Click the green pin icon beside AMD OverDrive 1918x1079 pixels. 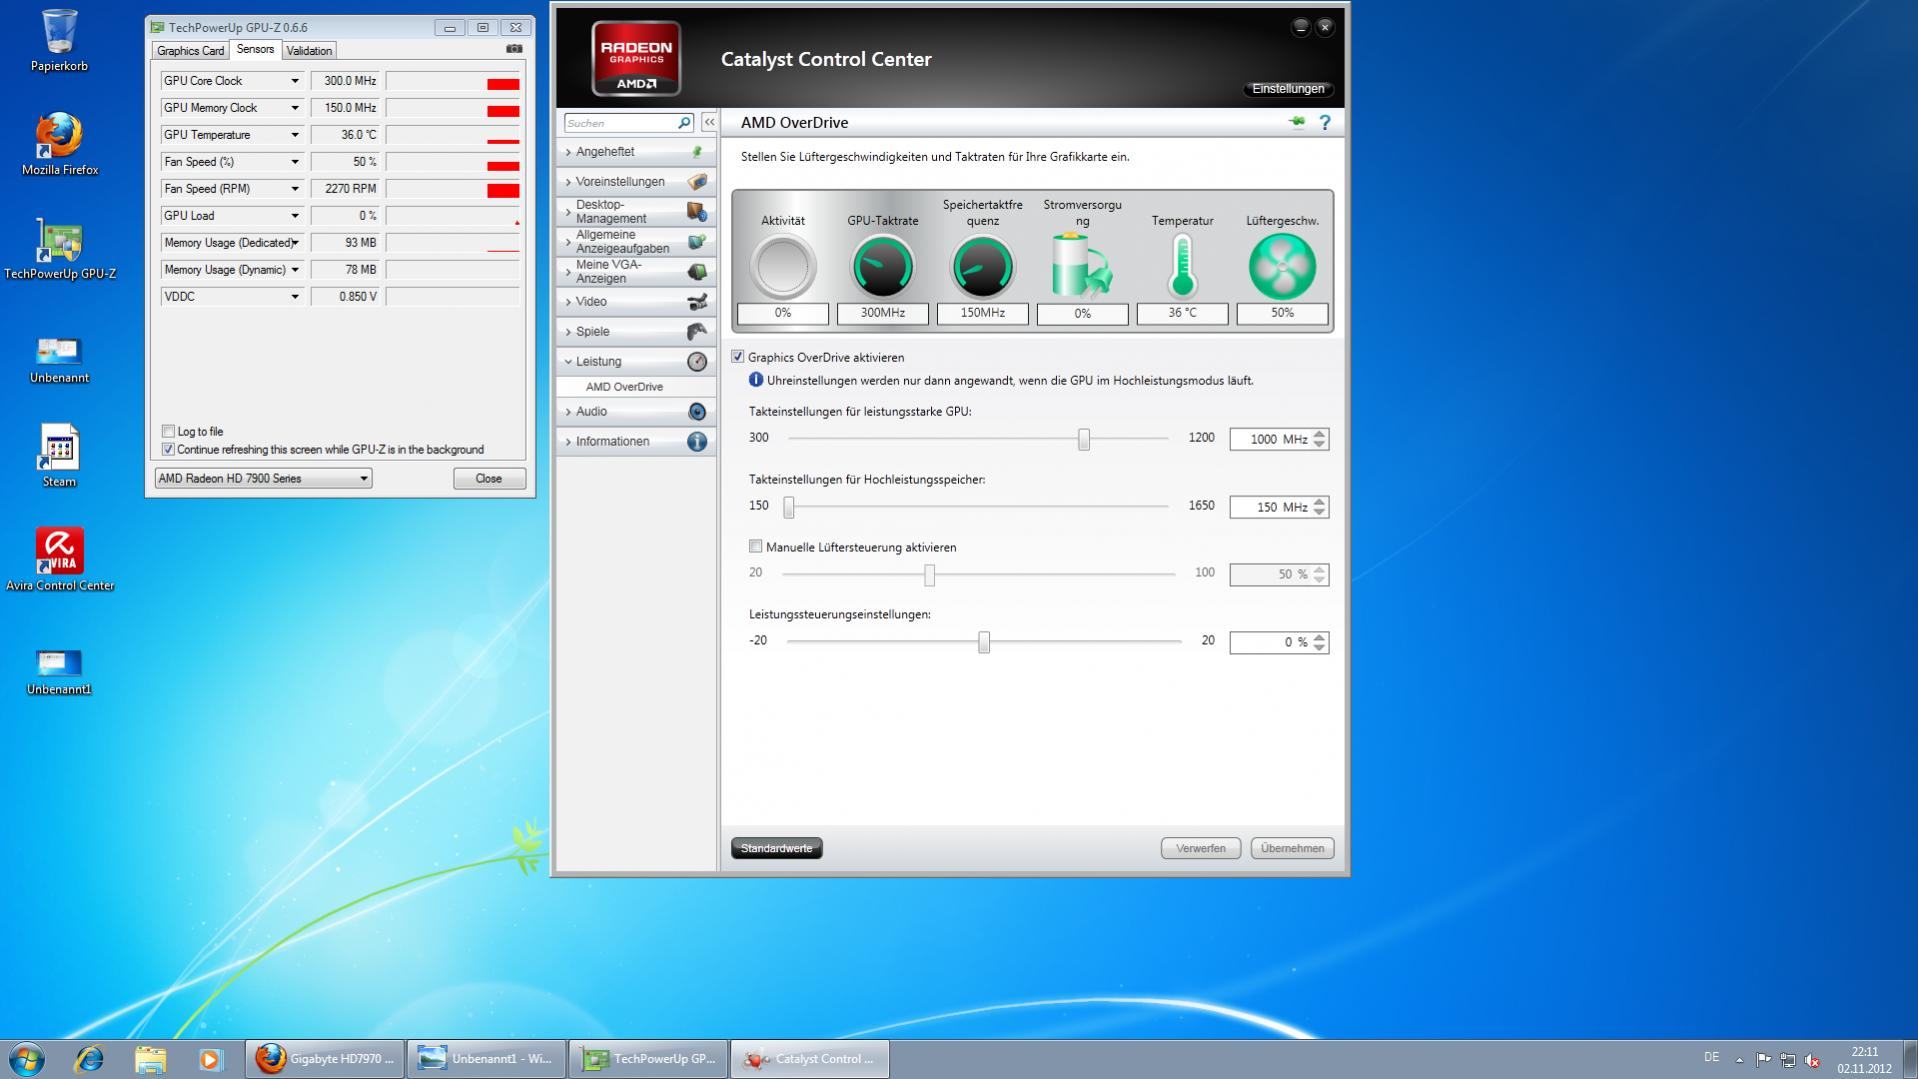coord(1297,122)
